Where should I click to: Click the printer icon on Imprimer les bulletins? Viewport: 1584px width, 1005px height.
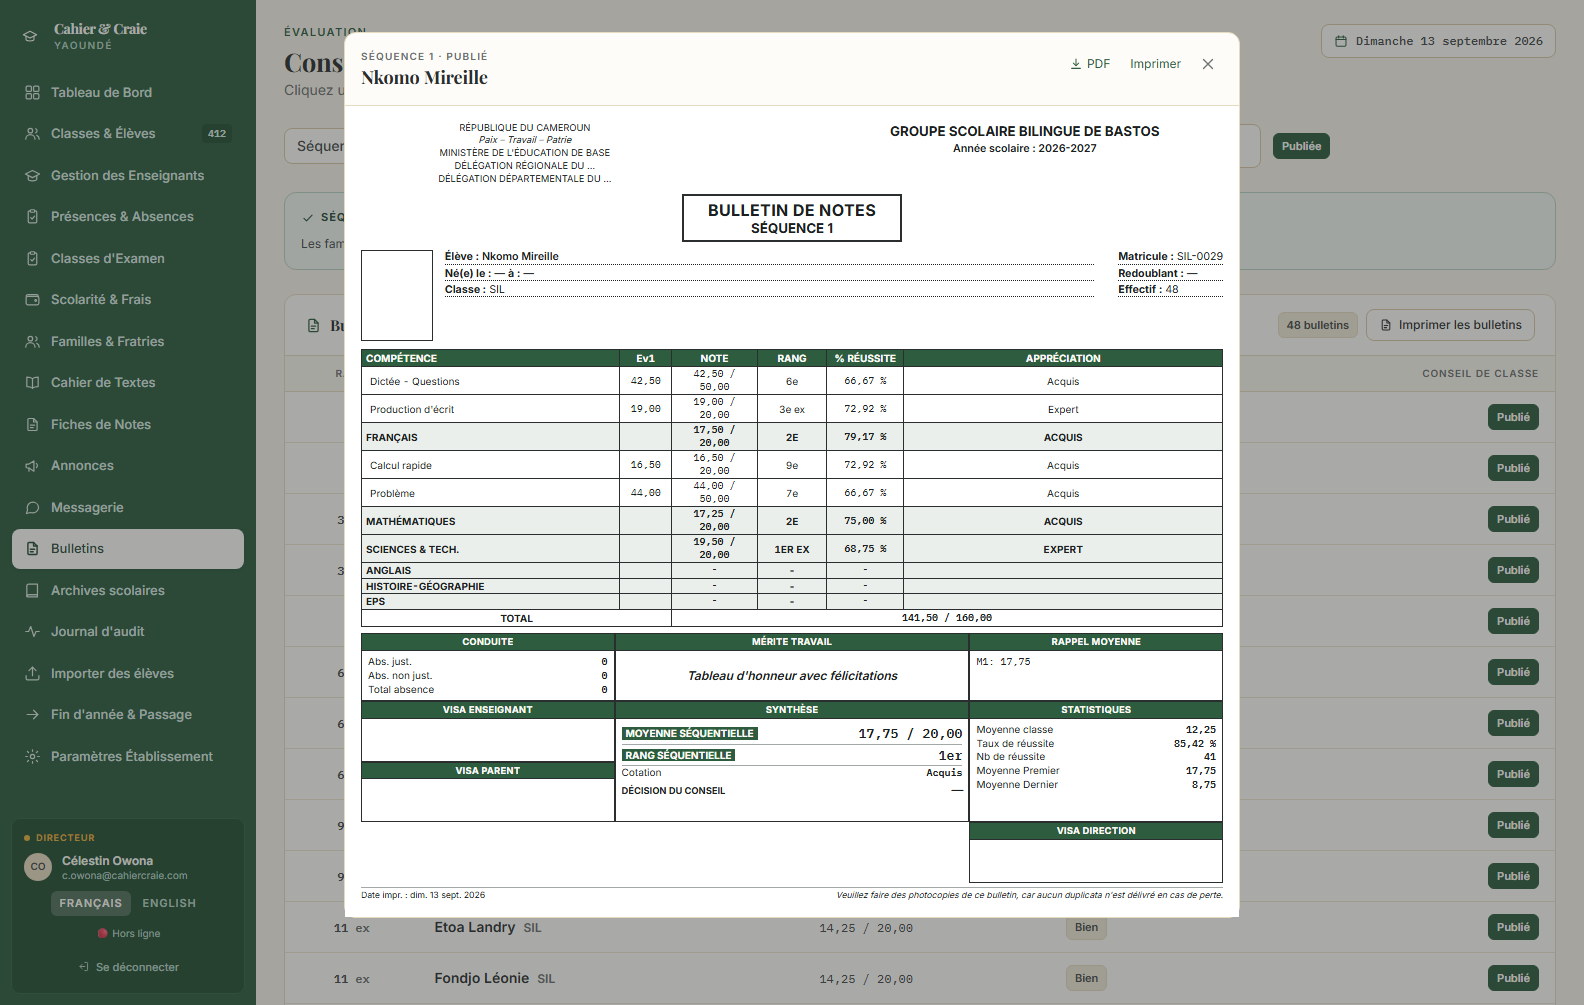tap(1386, 325)
